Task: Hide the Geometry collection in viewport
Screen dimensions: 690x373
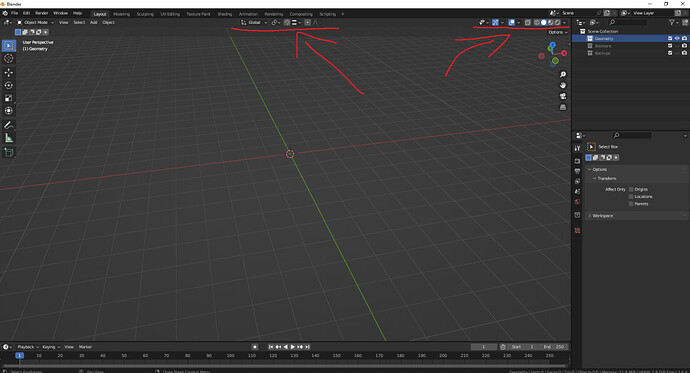Action: 677,39
